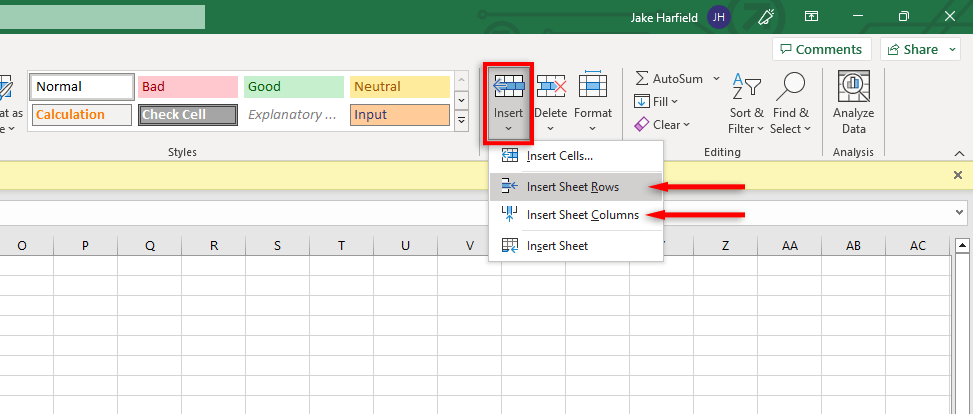
Task: Apply the Bad cell style
Action: coord(187,87)
